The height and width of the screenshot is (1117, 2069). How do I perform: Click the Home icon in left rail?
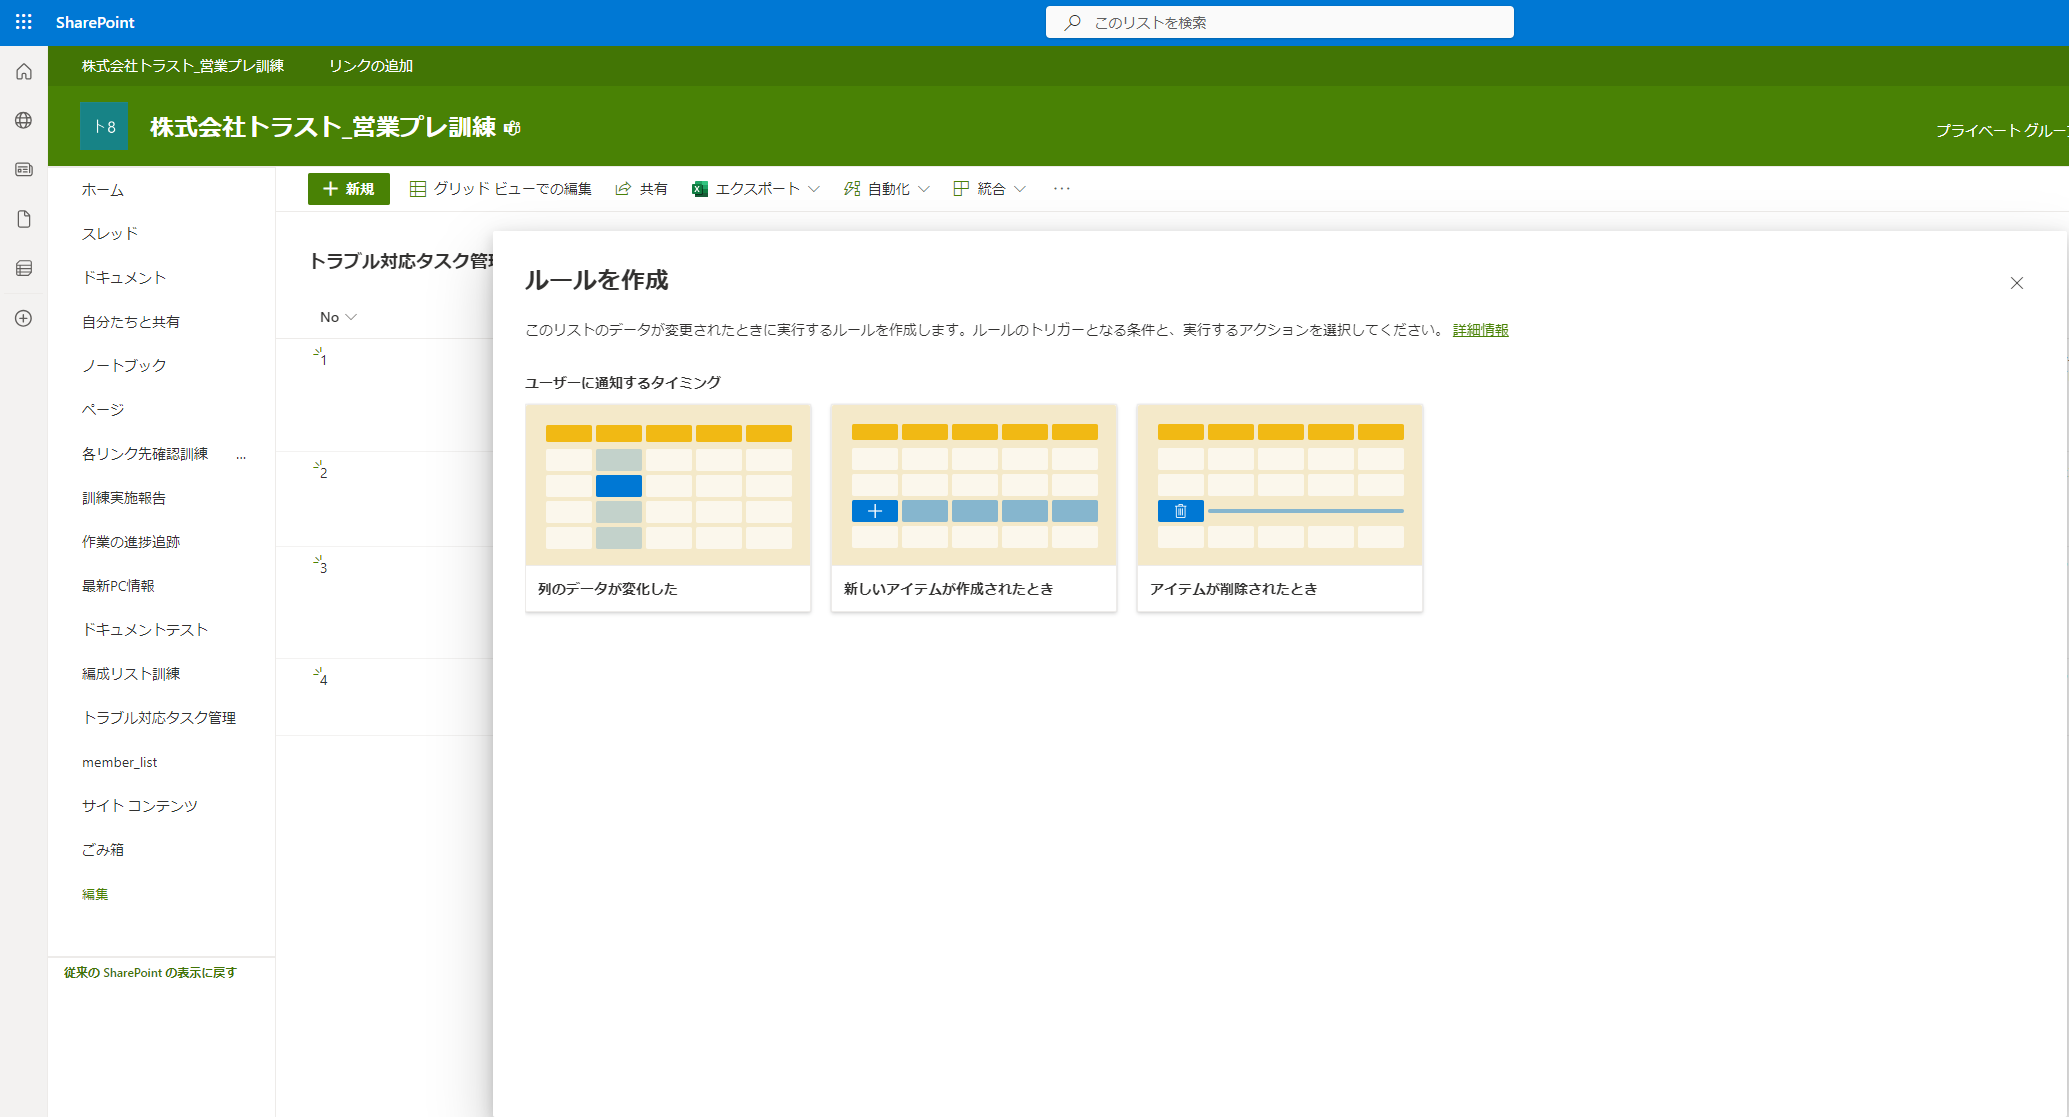pos(24,72)
